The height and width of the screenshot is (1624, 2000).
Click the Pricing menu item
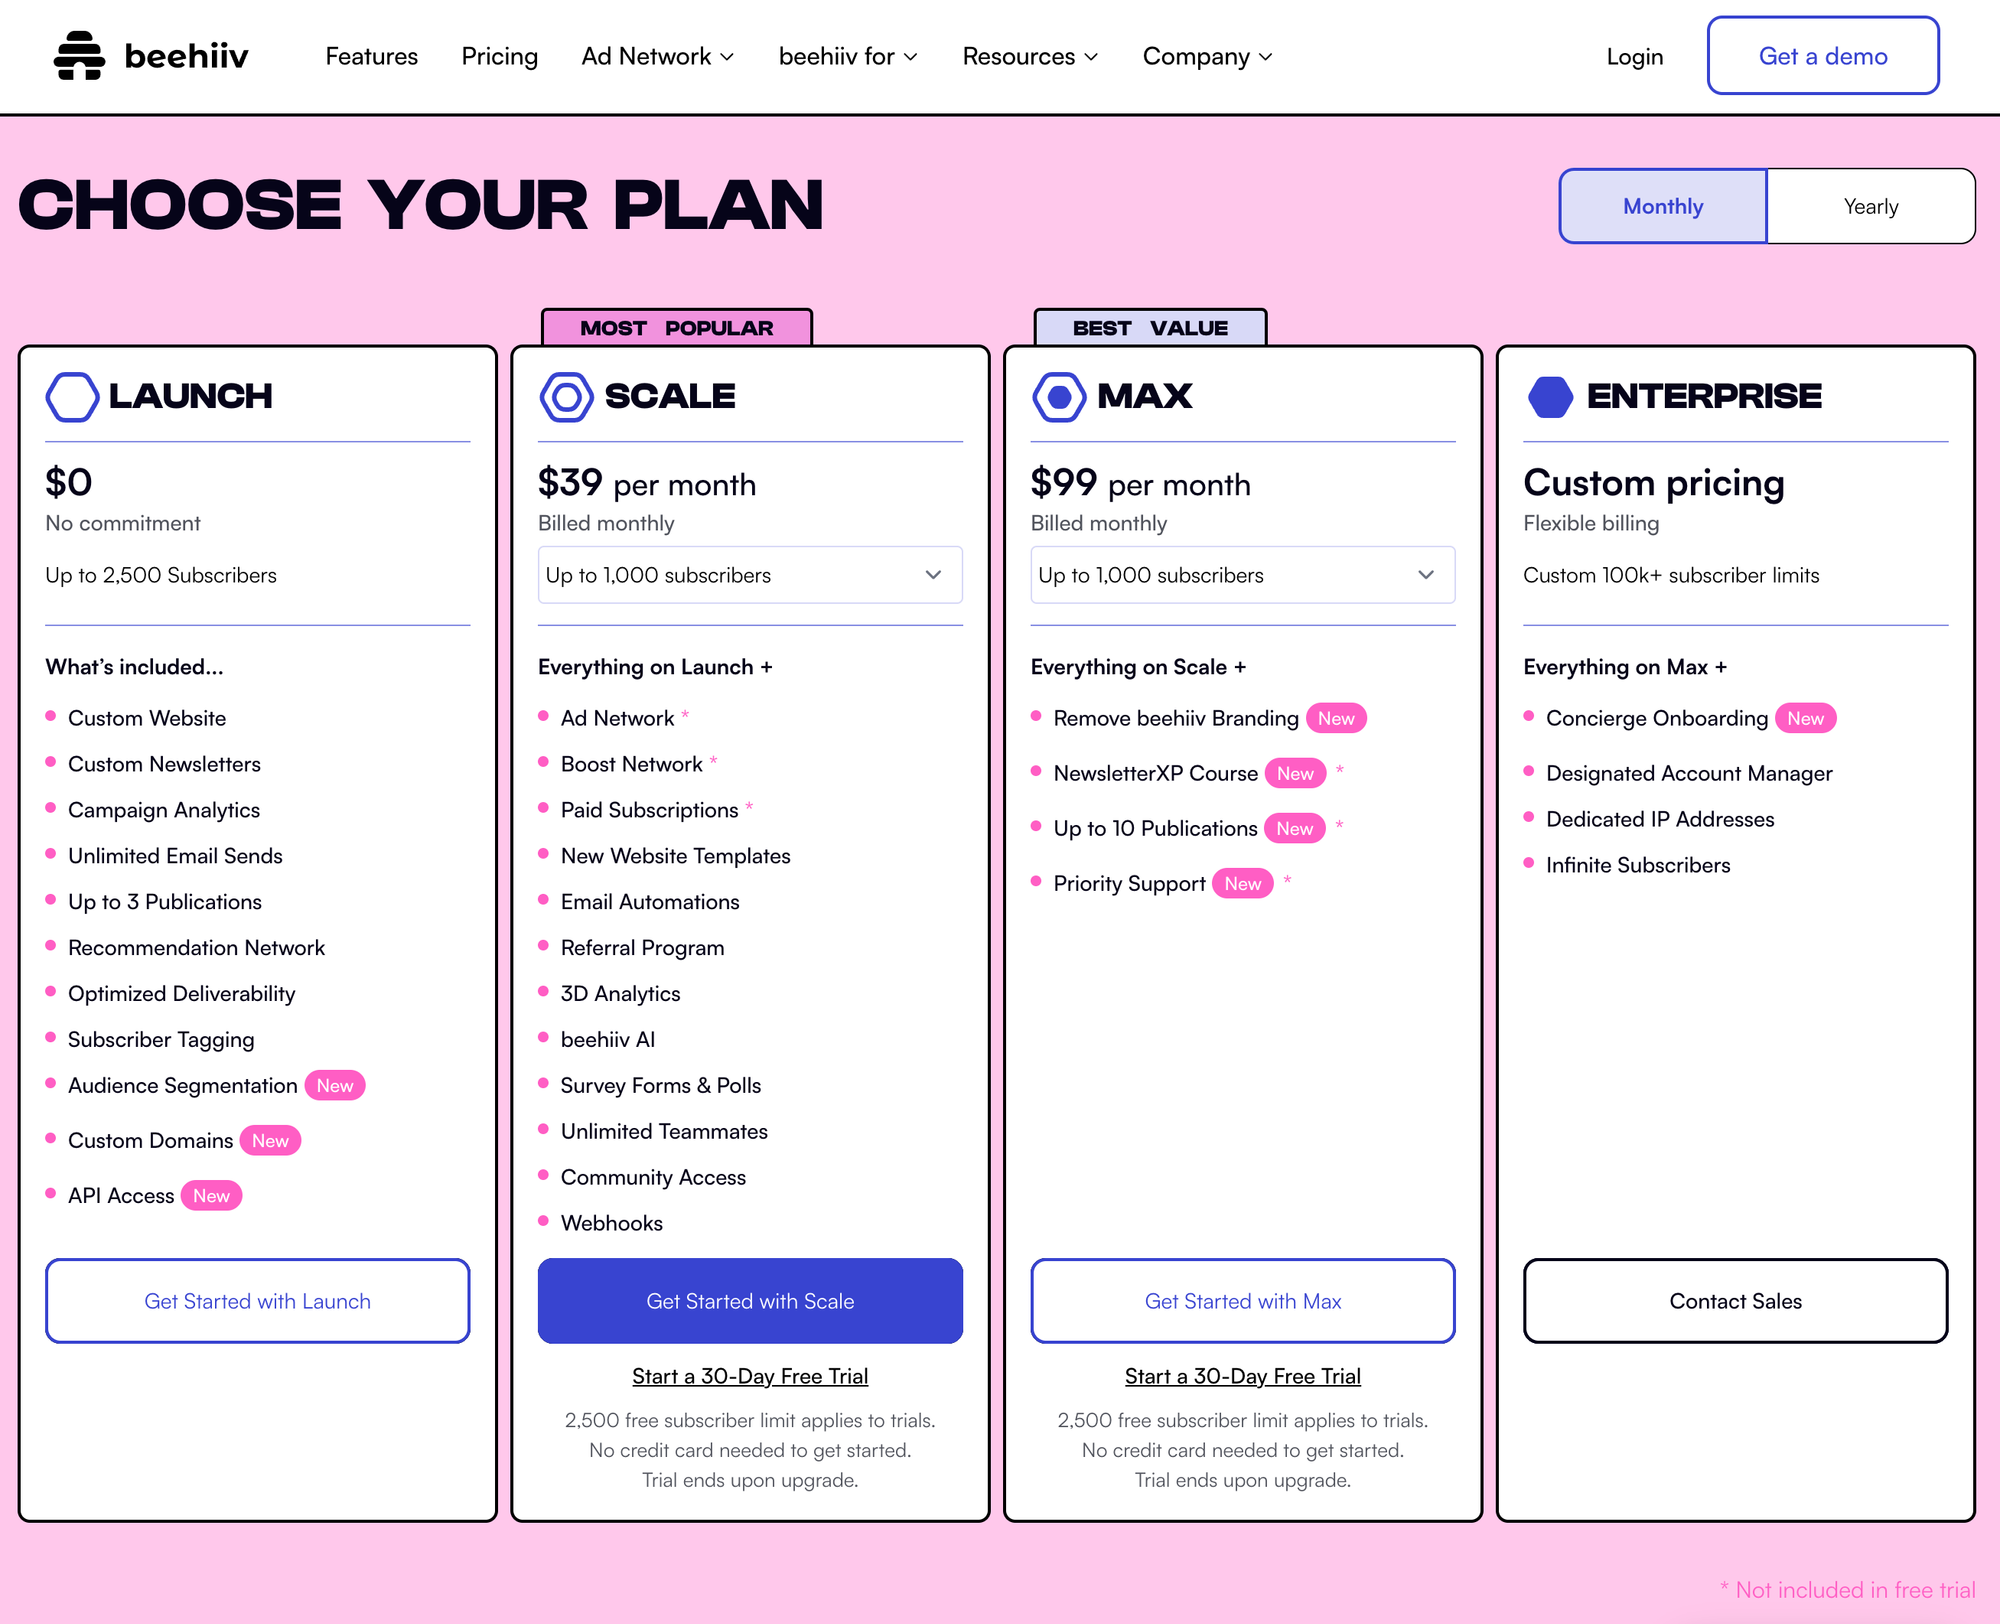click(x=499, y=55)
